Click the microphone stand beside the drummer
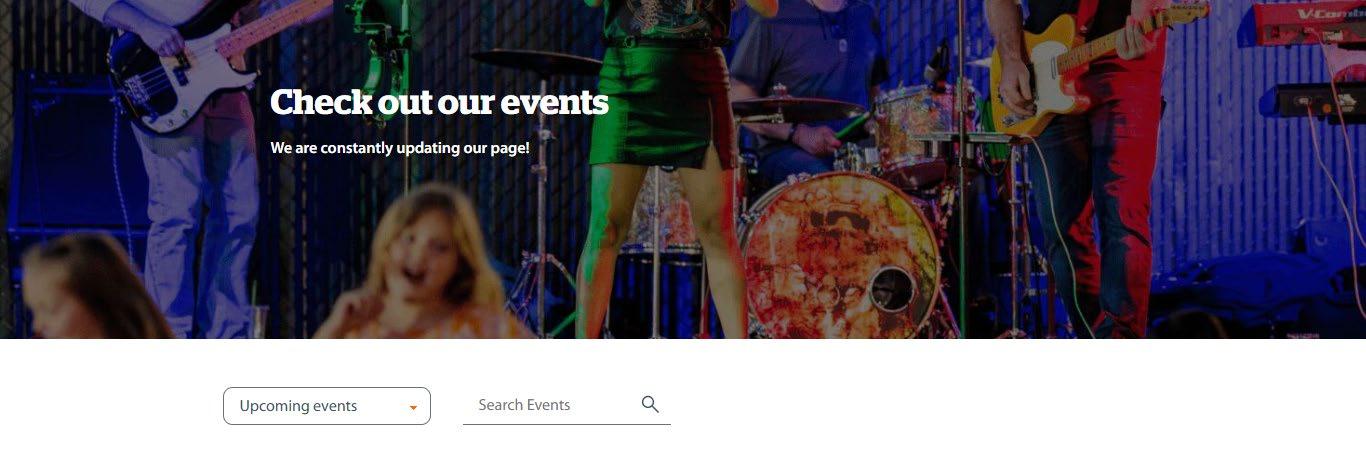Image resolution: width=1366 pixels, height=452 pixels. pyautogui.click(x=962, y=170)
